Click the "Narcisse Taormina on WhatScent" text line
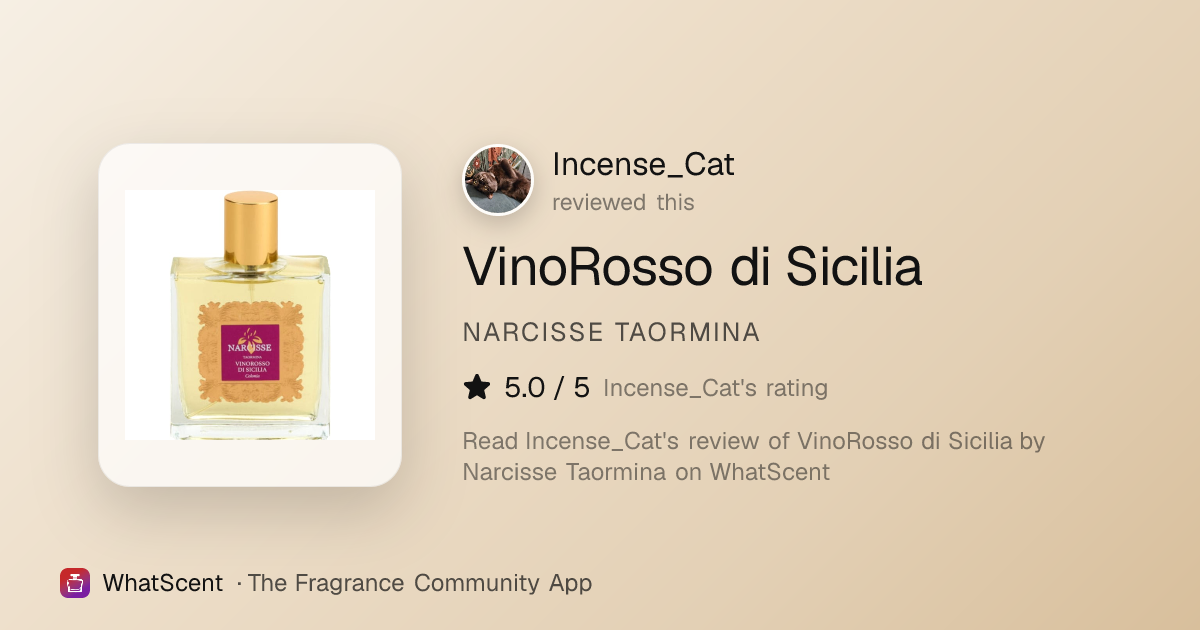 tap(646, 472)
